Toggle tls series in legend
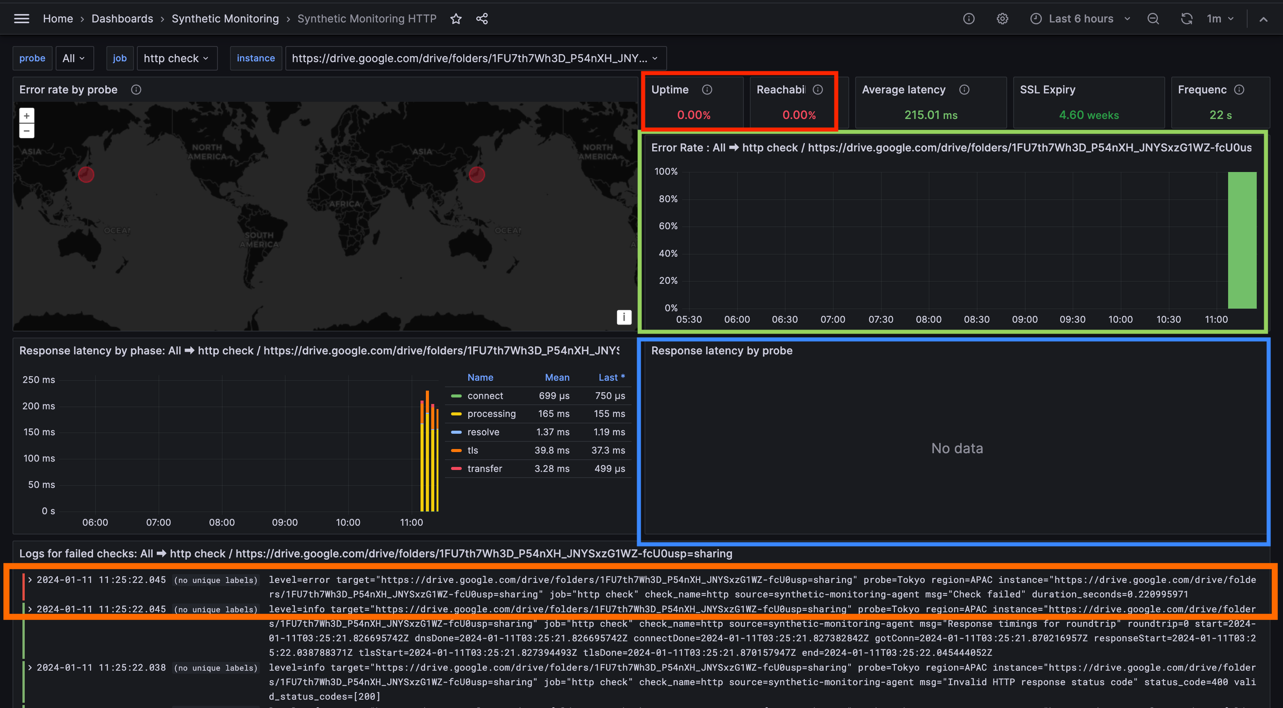This screenshot has width=1283, height=708. [x=473, y=450]
